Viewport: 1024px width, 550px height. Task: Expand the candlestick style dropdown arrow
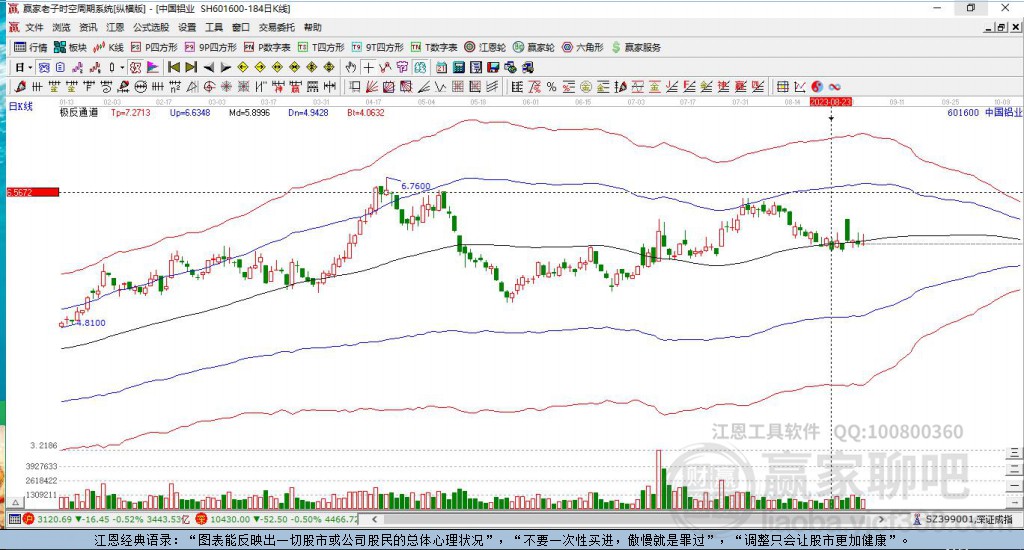click(x=123, y=67)
